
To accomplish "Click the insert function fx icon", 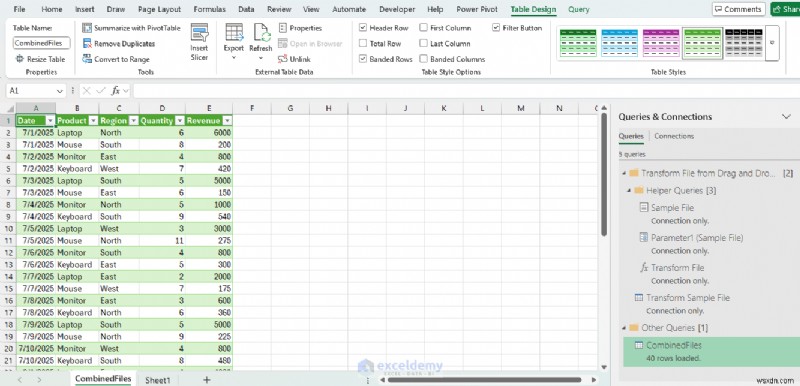I will 115,91.
